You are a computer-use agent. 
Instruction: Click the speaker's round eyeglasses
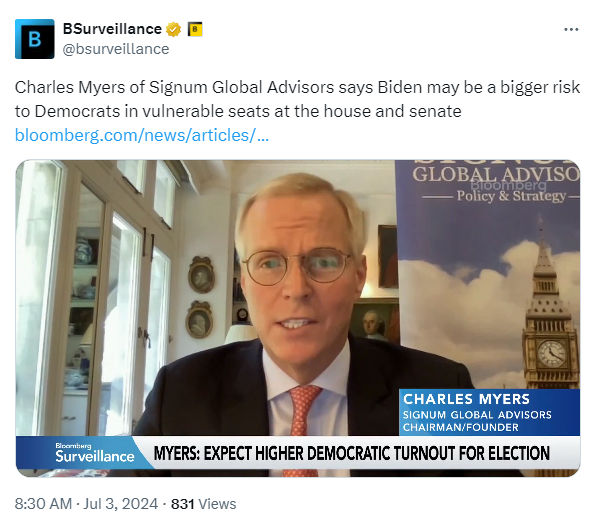(x=297, y=266)
